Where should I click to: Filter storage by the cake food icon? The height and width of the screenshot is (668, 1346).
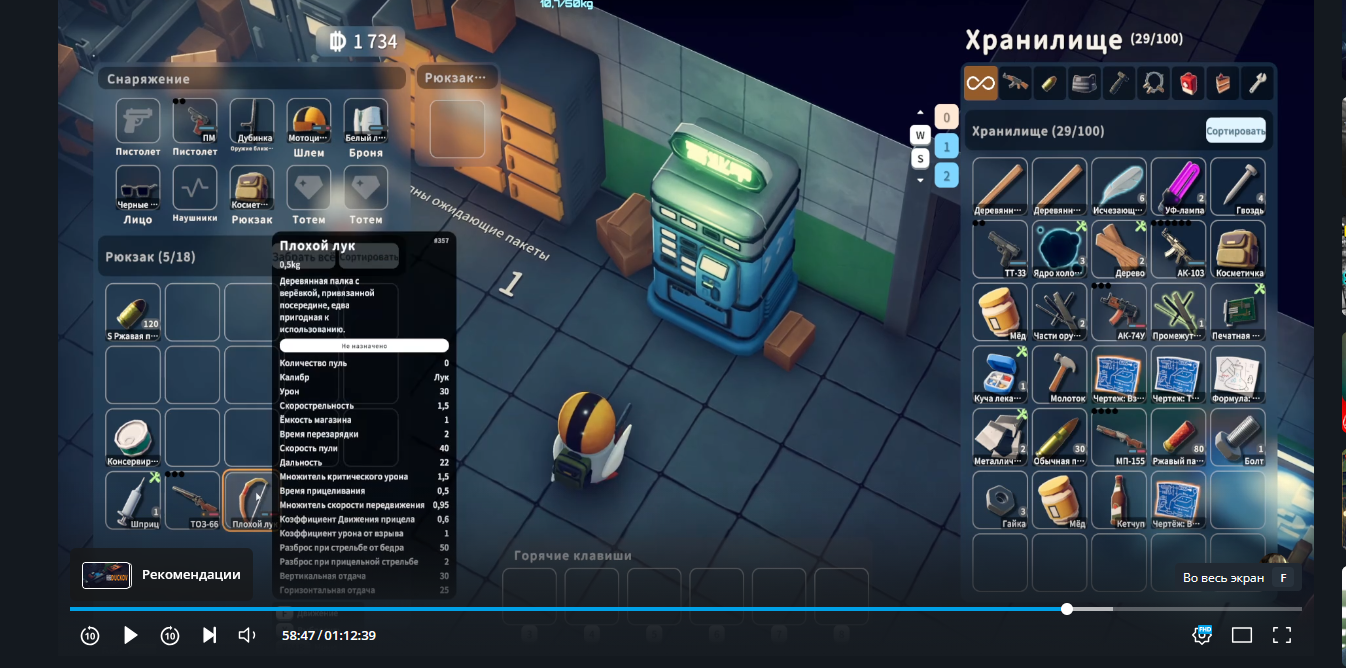[x=1223, y=83]
